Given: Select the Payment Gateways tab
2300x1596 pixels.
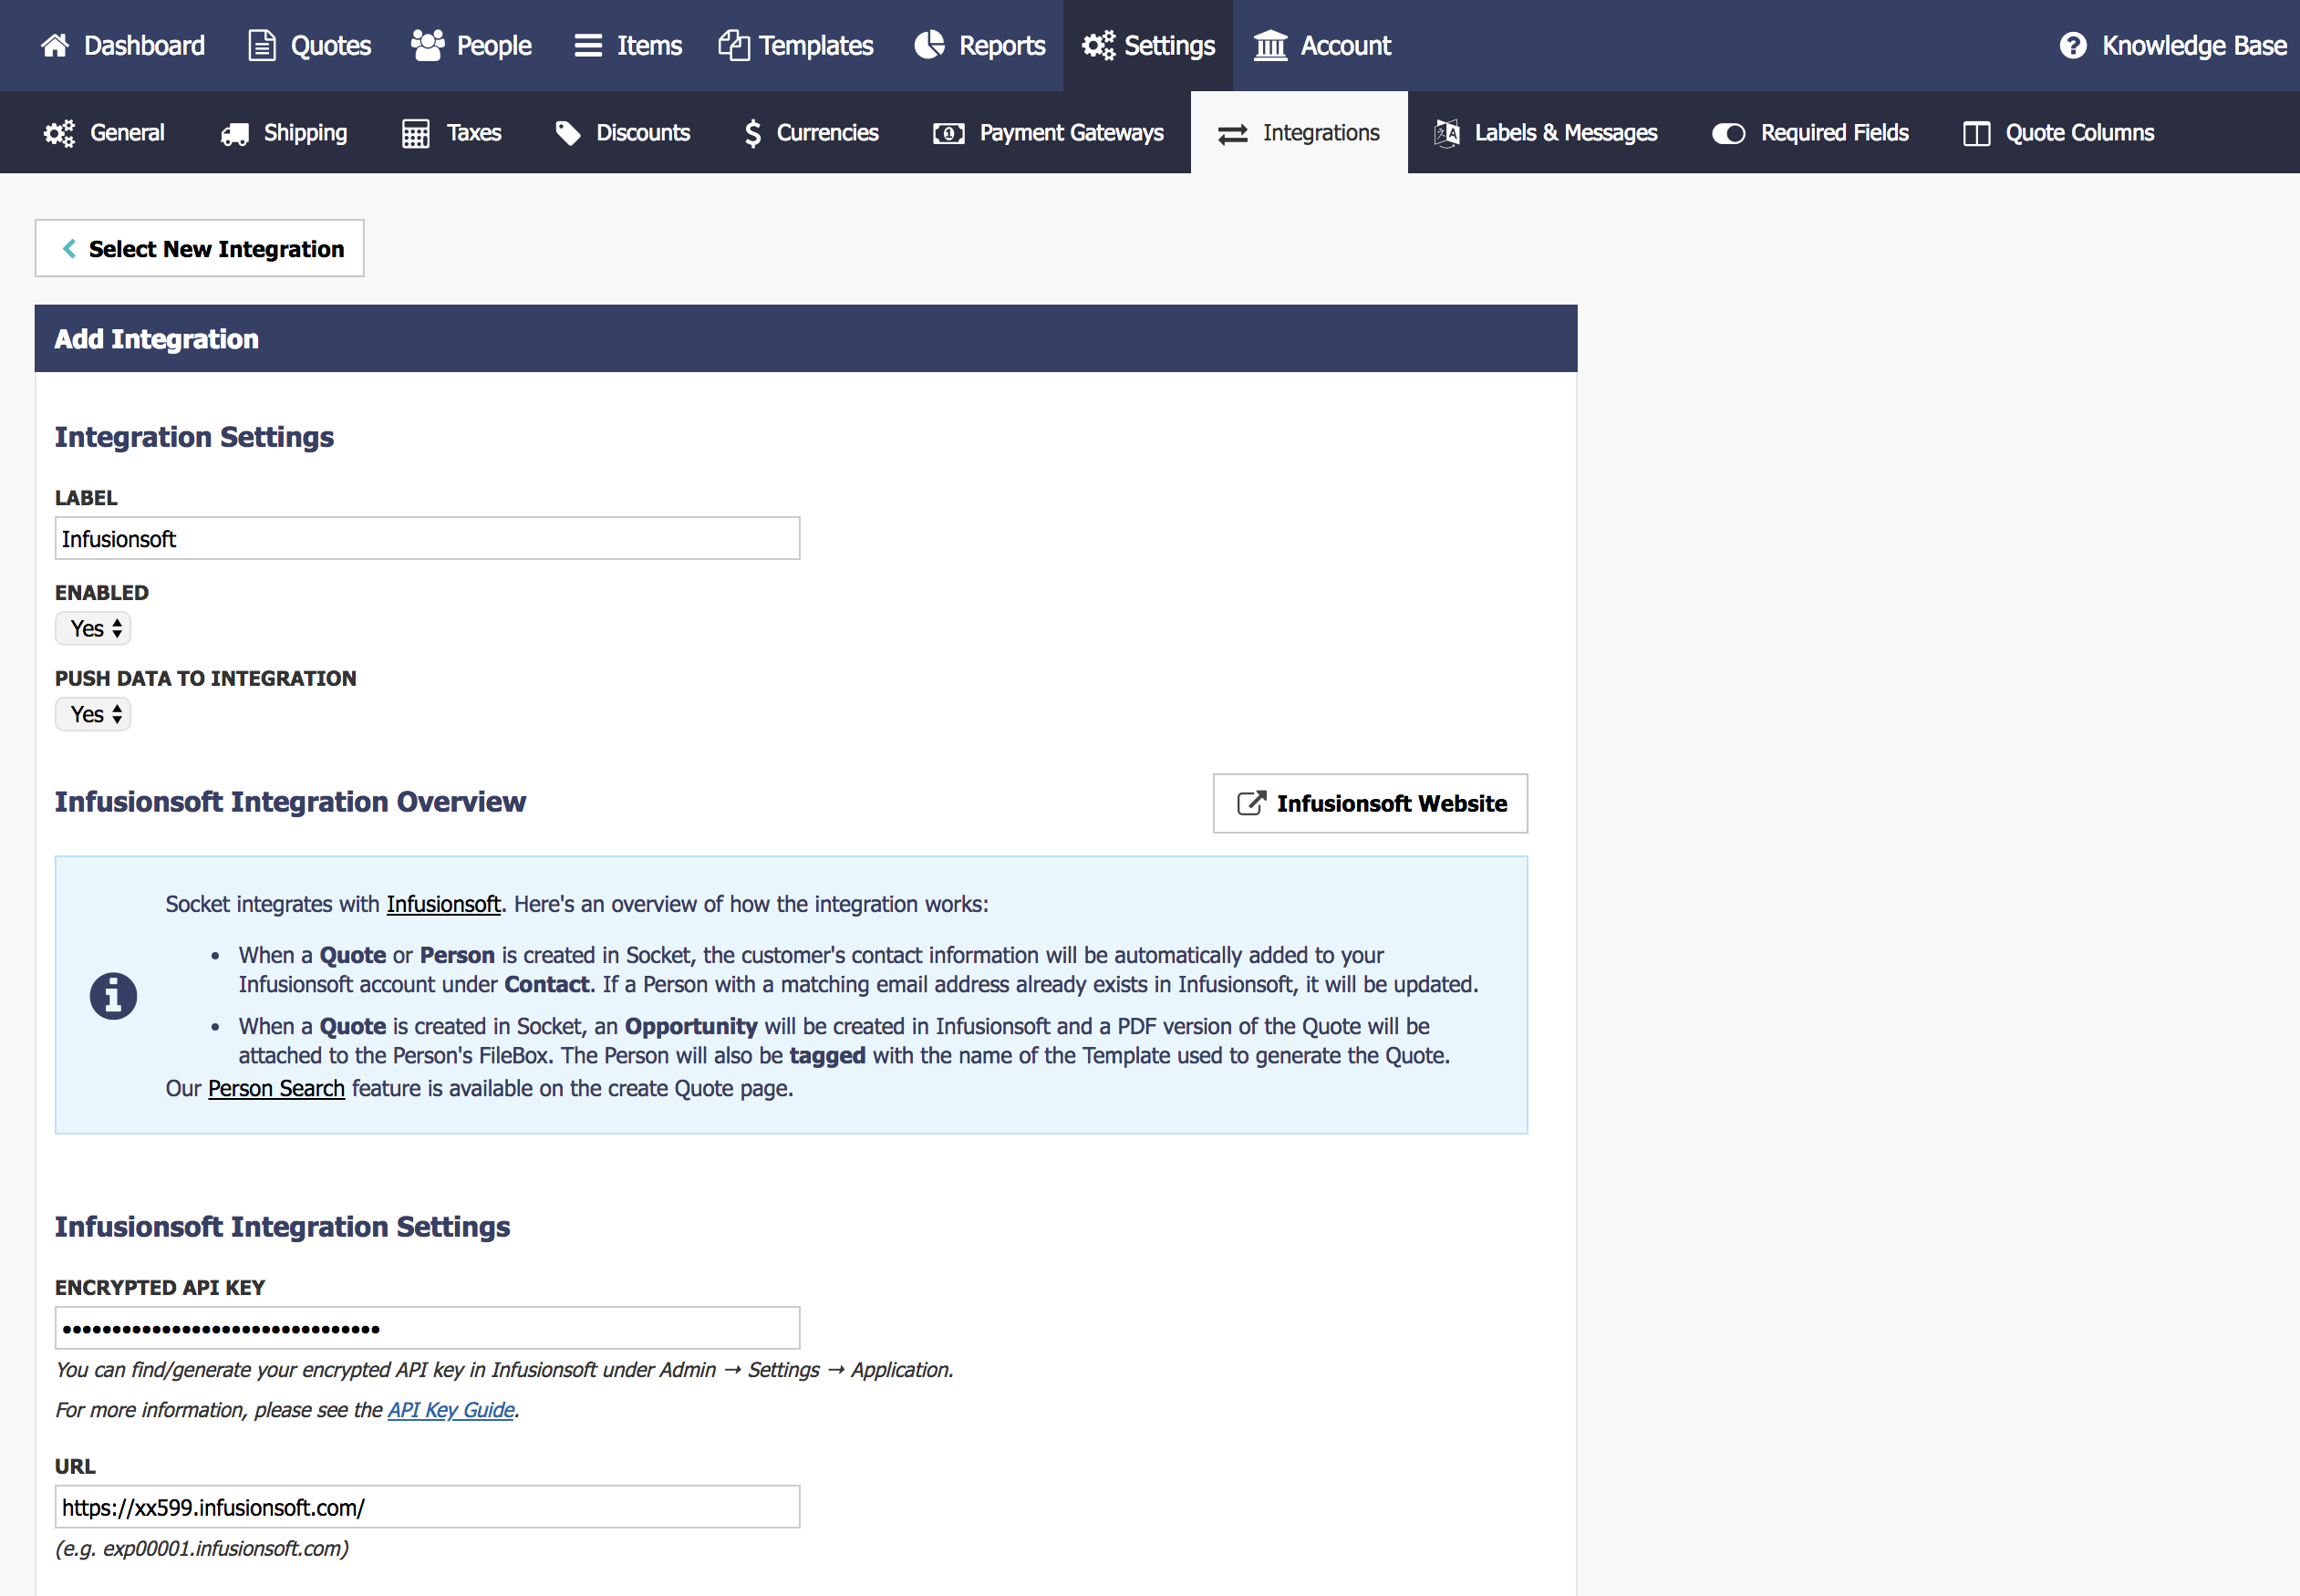Looking at the screenshot, I should [1048, 133].
